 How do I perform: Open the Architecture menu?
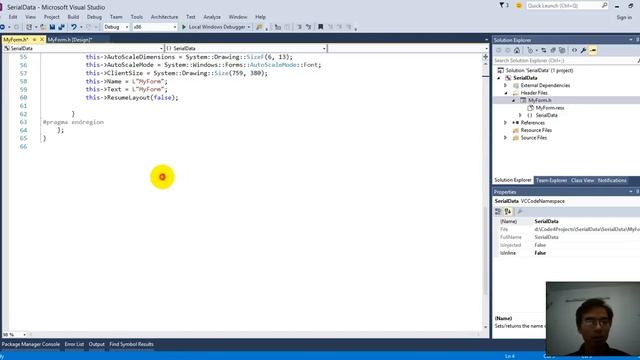(x=164, y=17)
